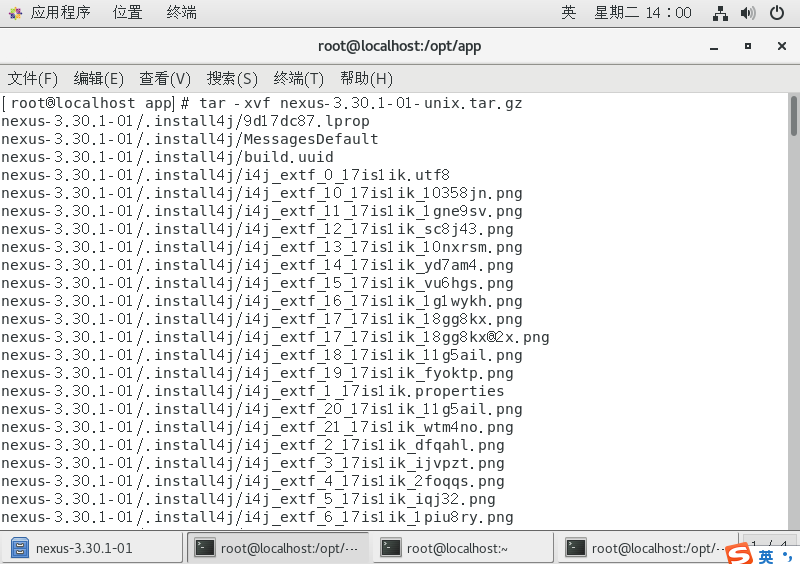
Task: Click the i4j_extf_21_17is1ik_wtm4no.png line
Action: tap(257, 427)
